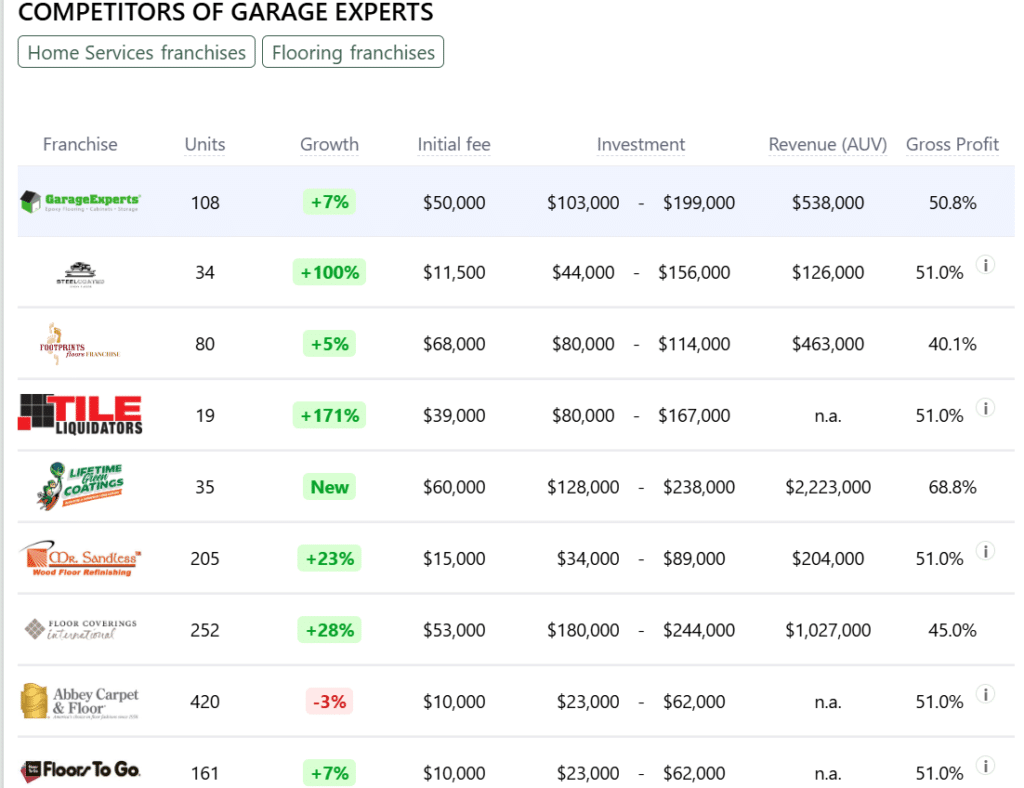Select the $204,000 revenue cell
This screenshot has width=1024, height=788.
click(827, 559)
